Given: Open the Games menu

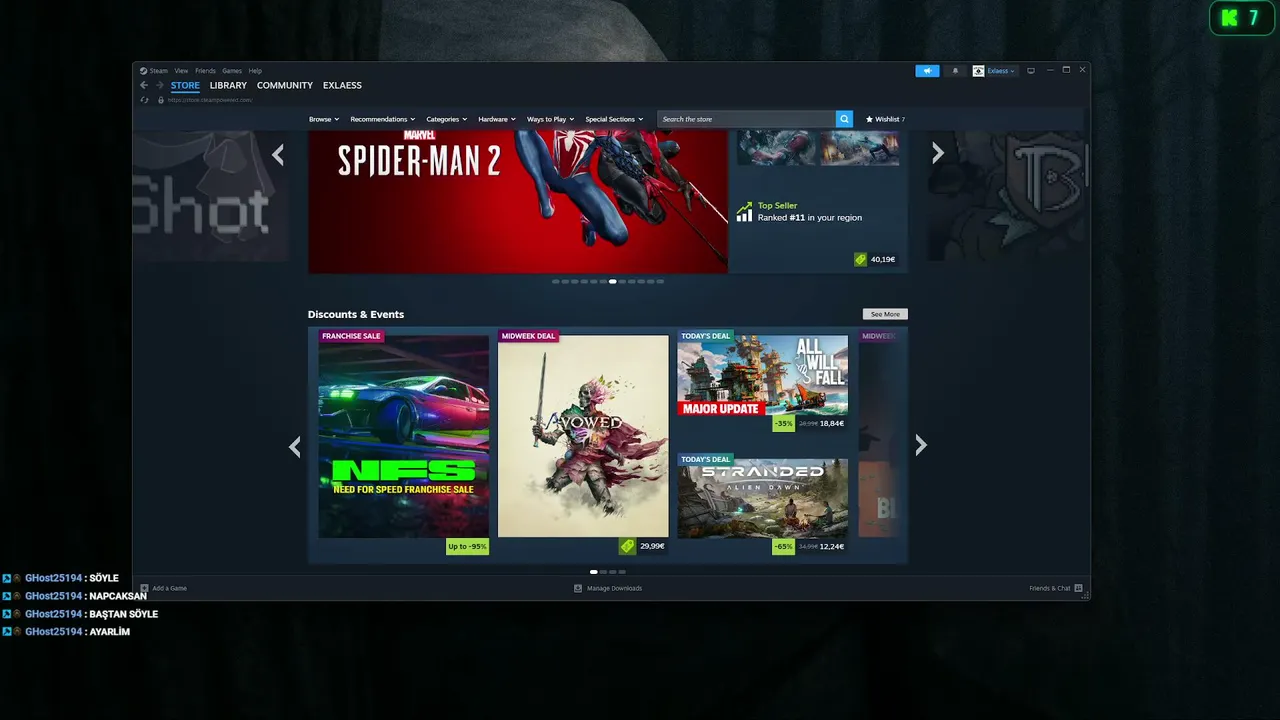Looking at the screenshot, I should click(x=232, y=71).
